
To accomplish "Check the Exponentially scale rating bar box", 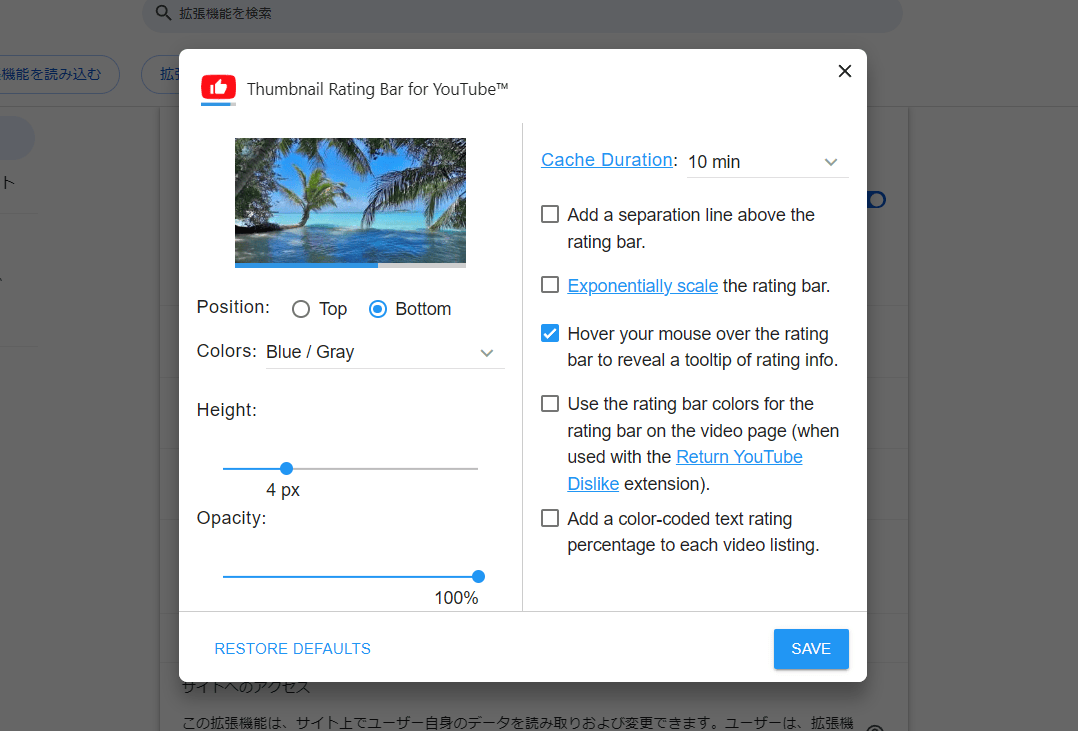I will (550, 285).
